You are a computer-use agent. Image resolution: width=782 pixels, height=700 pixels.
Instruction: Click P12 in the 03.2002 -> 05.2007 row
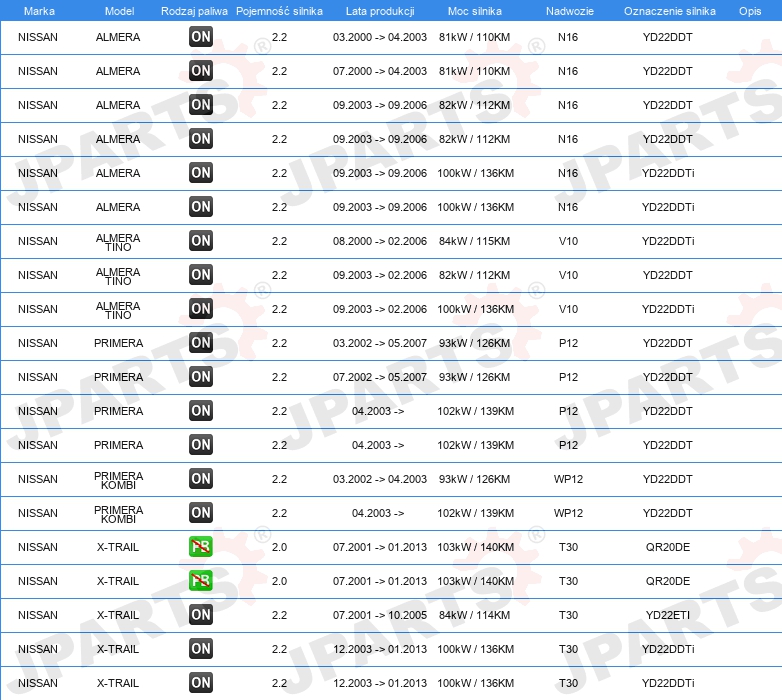tap(568, 343)
